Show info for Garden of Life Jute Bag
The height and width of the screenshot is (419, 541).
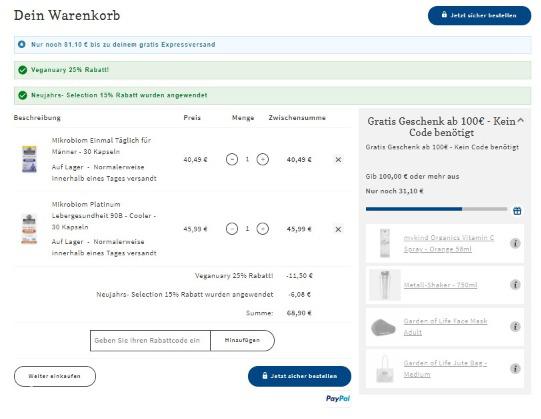coord(515,369)
